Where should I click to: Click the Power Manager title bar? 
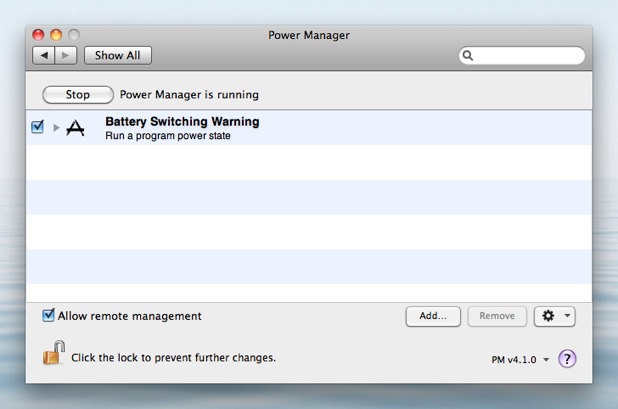[x=309, y=35]
